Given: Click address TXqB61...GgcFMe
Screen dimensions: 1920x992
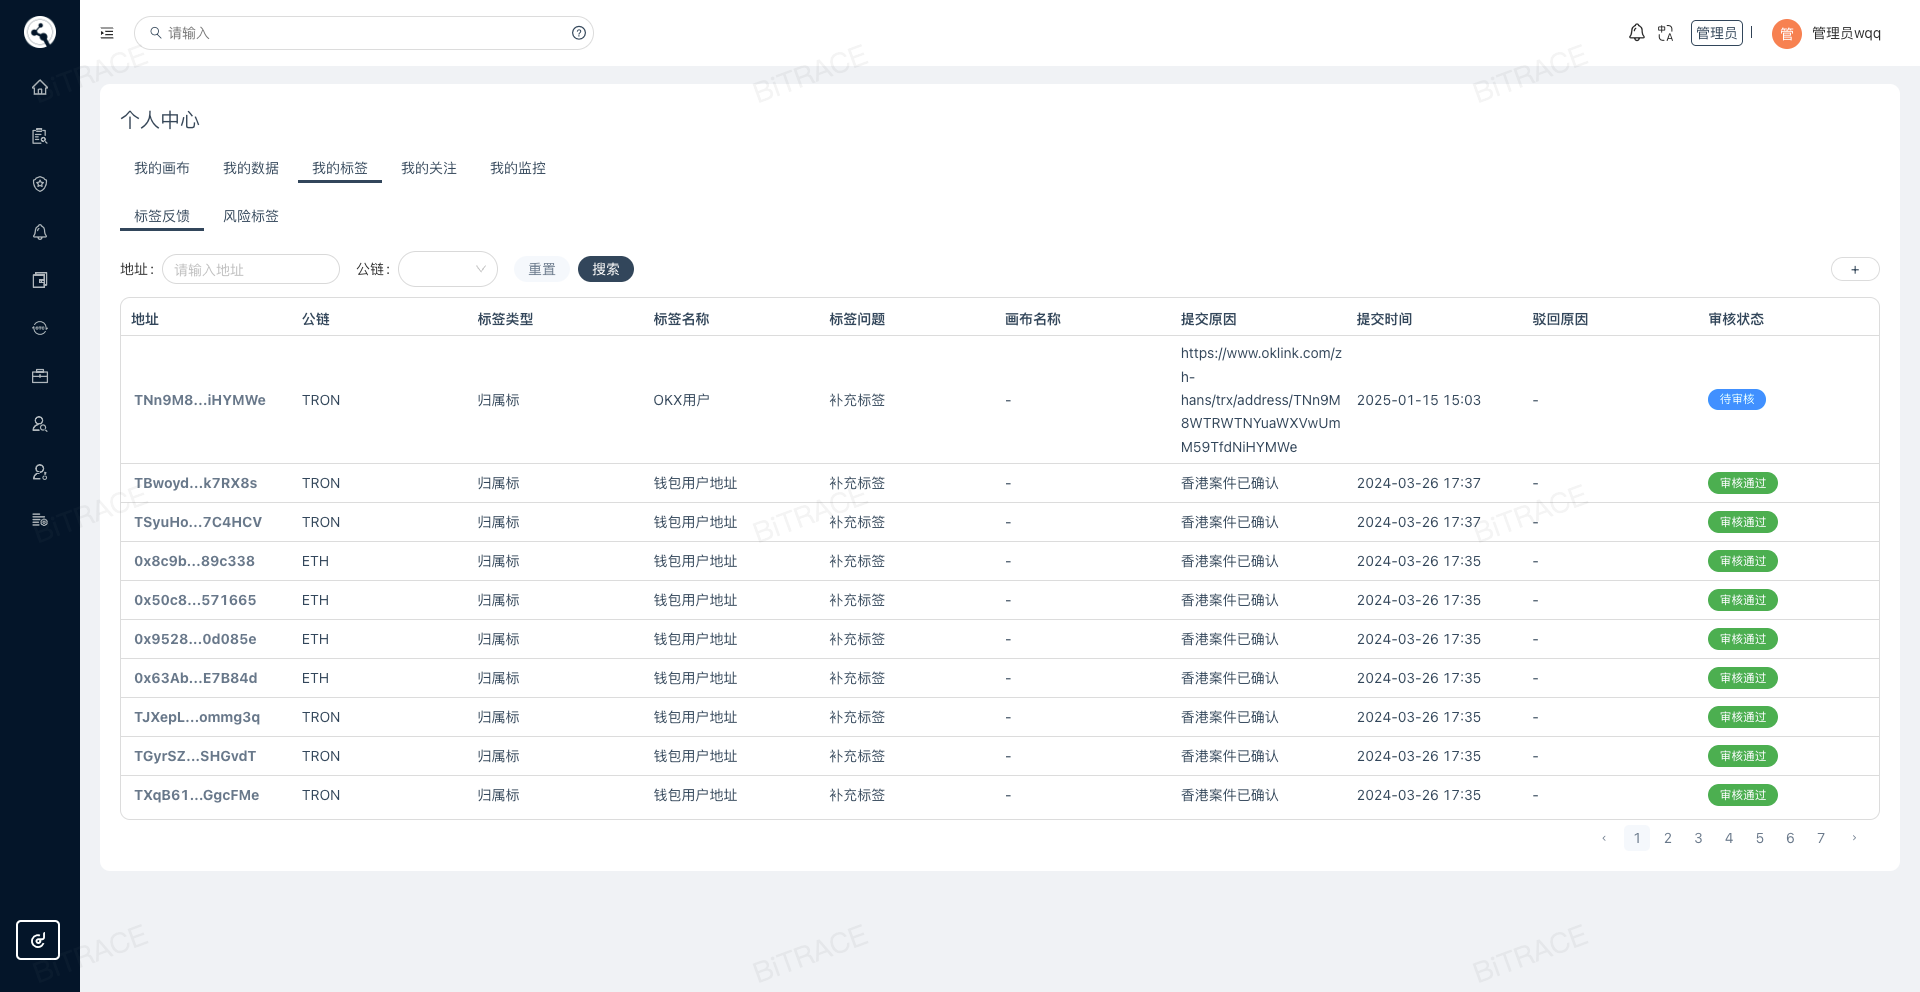Looking at the screenshot, I should (x=197, y=795).
